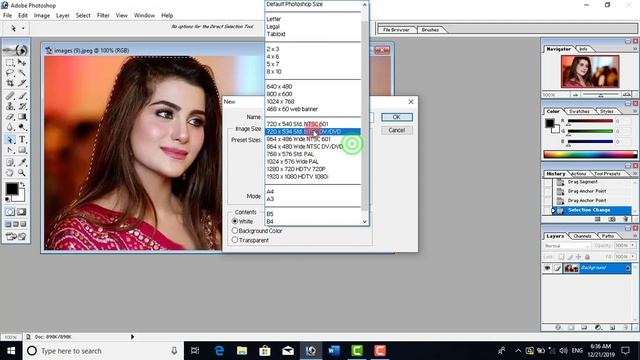The image size is (640, 360).
Task: Select the Eyedropper tool
Action: tap(22, 162)
